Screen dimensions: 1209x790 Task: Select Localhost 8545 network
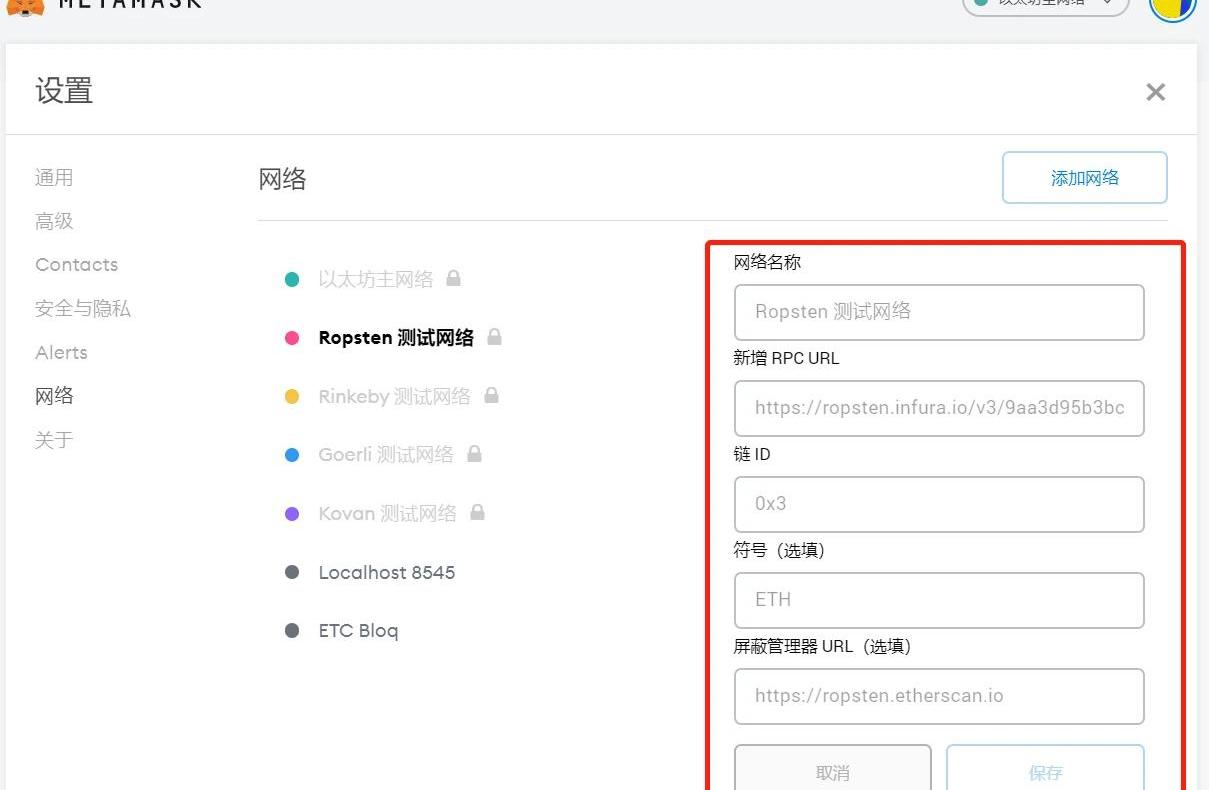(387, 573)
